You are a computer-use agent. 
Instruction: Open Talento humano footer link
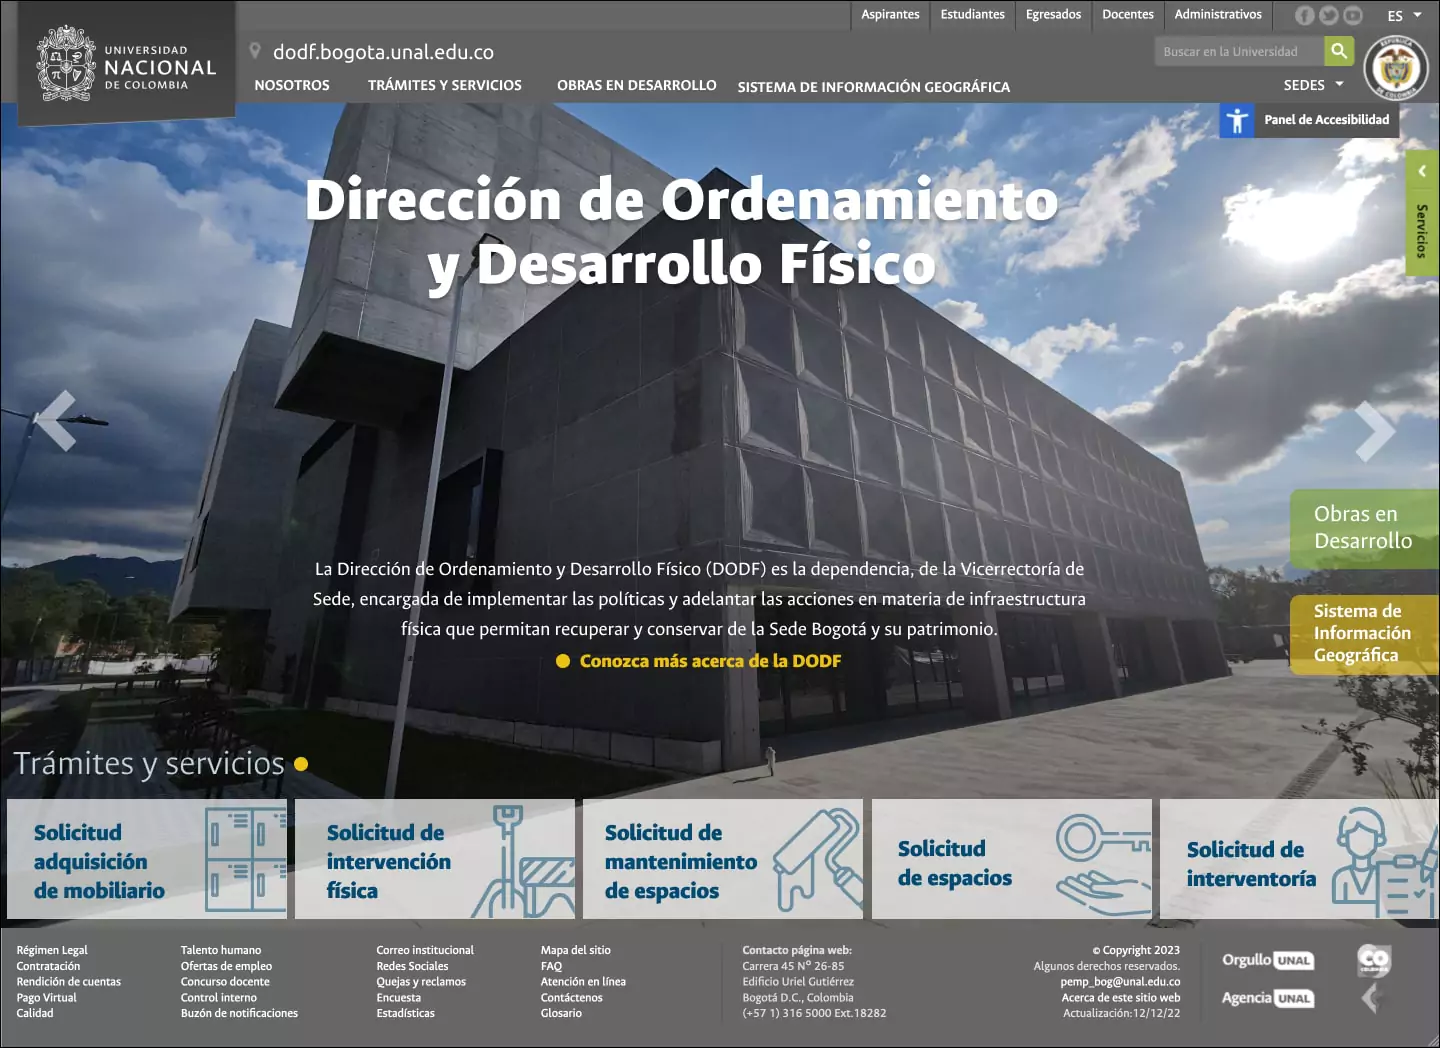point(221,950)
